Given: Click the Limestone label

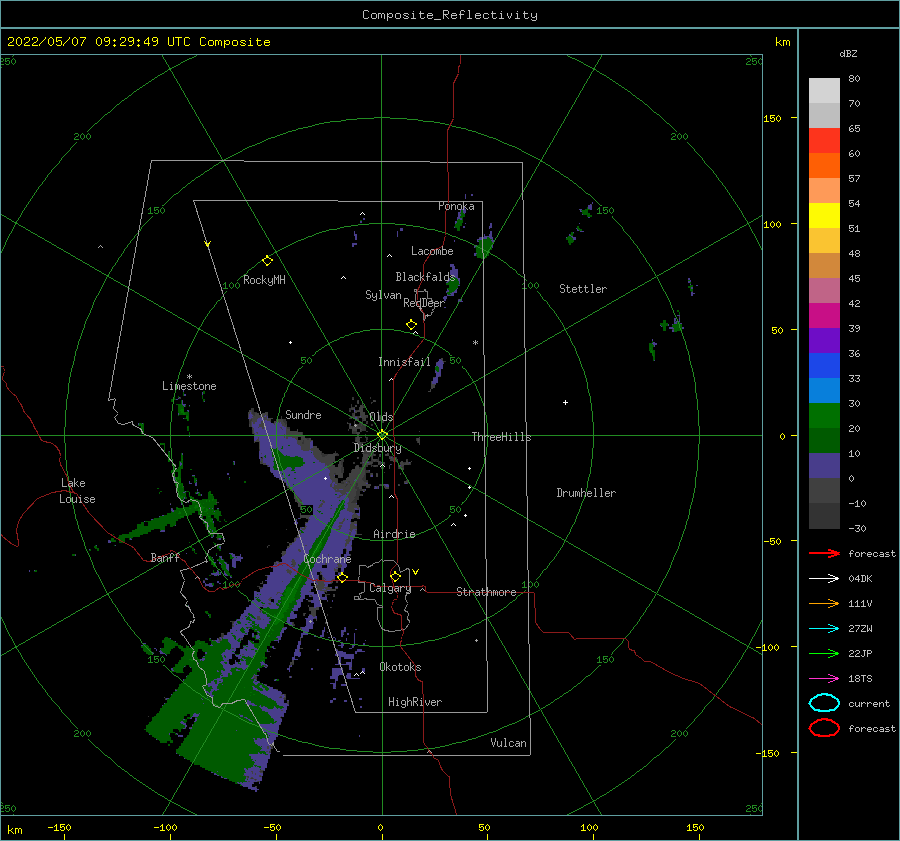Looking at the screenshot, I should point(189,386).
